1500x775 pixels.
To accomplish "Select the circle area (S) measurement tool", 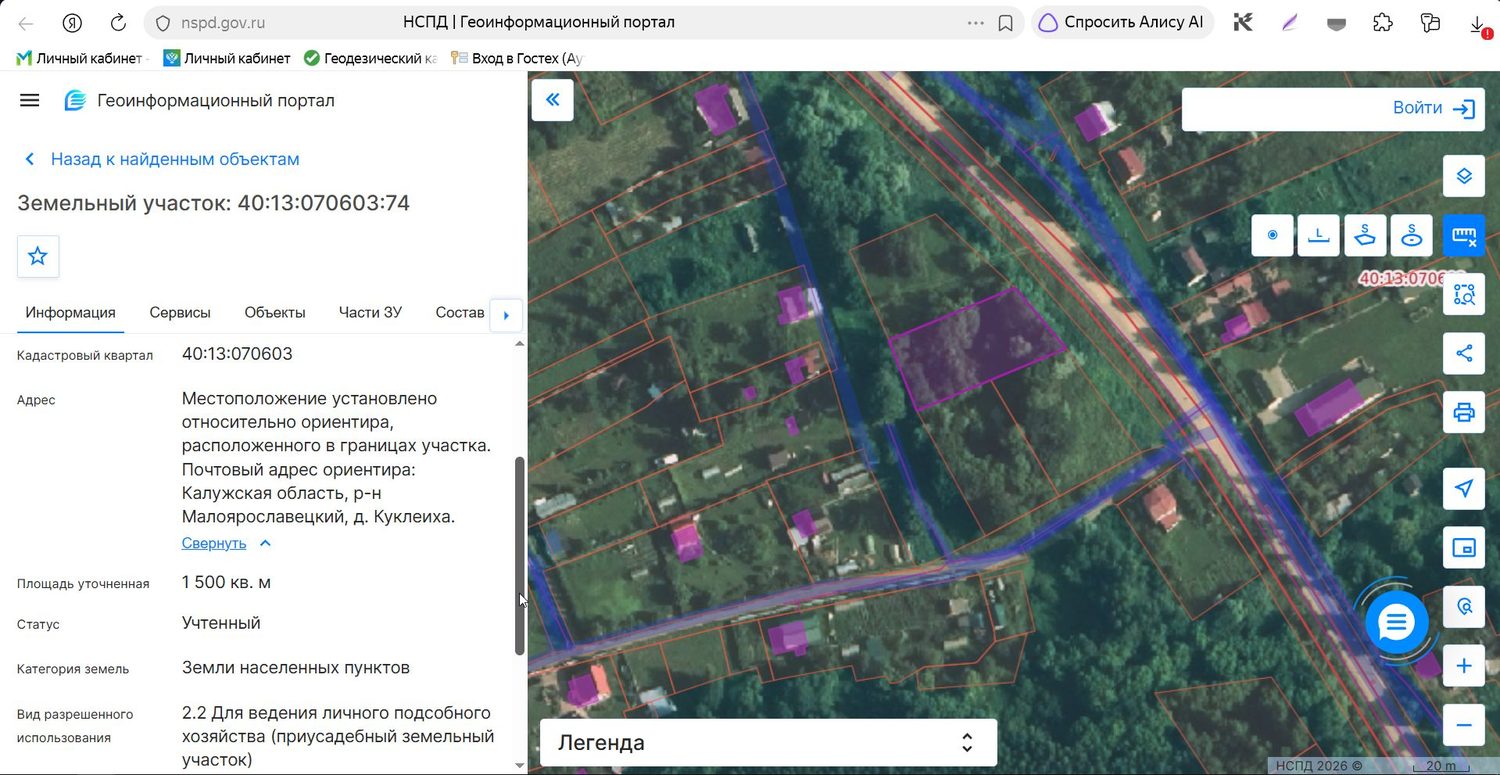I will 1411,235.
